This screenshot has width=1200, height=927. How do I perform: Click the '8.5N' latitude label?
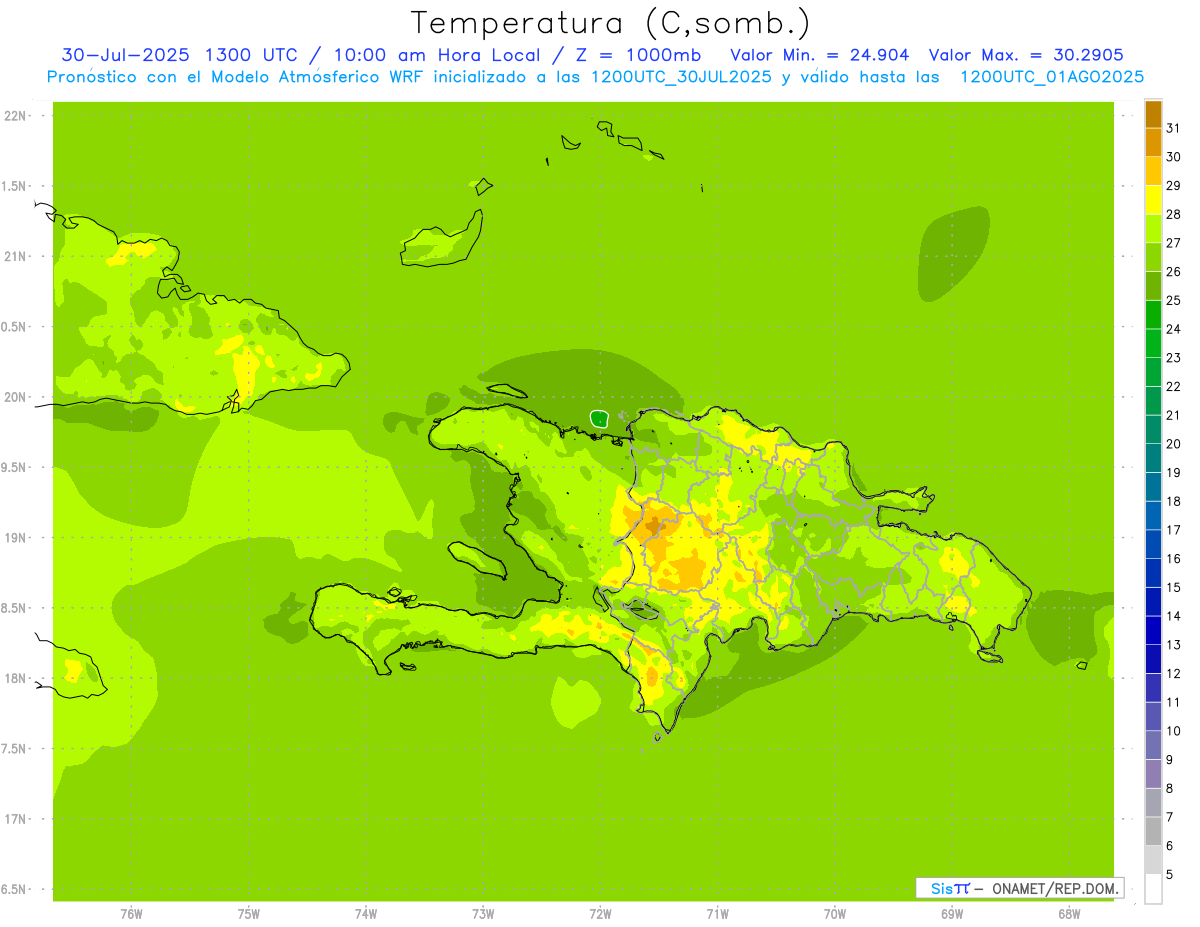[x=15, y=608]
